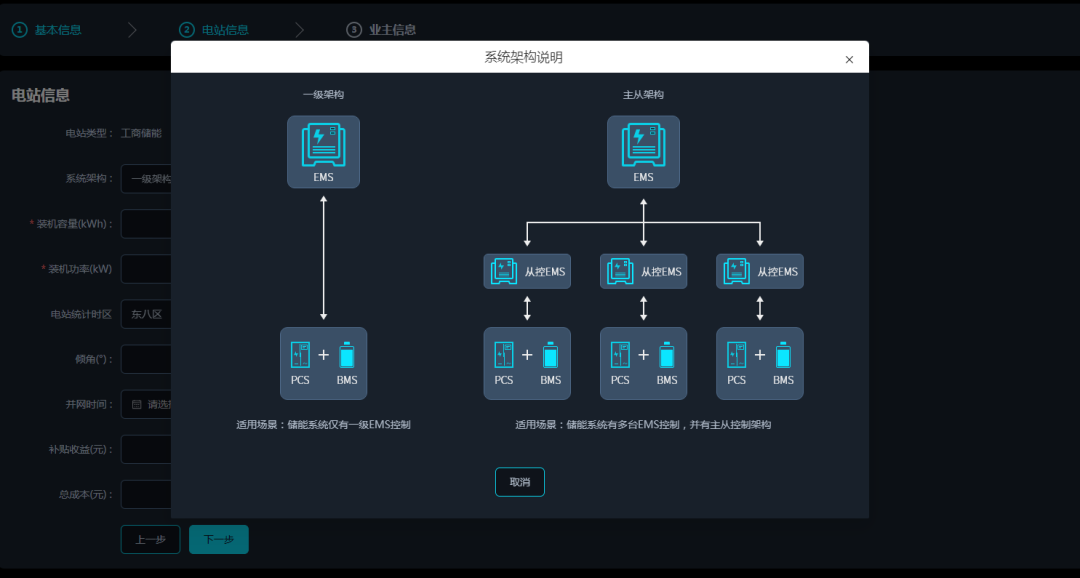Viewport: 1080px width, 578px height.
Task: Click the 上一步 button
Action: click(150, 540)
